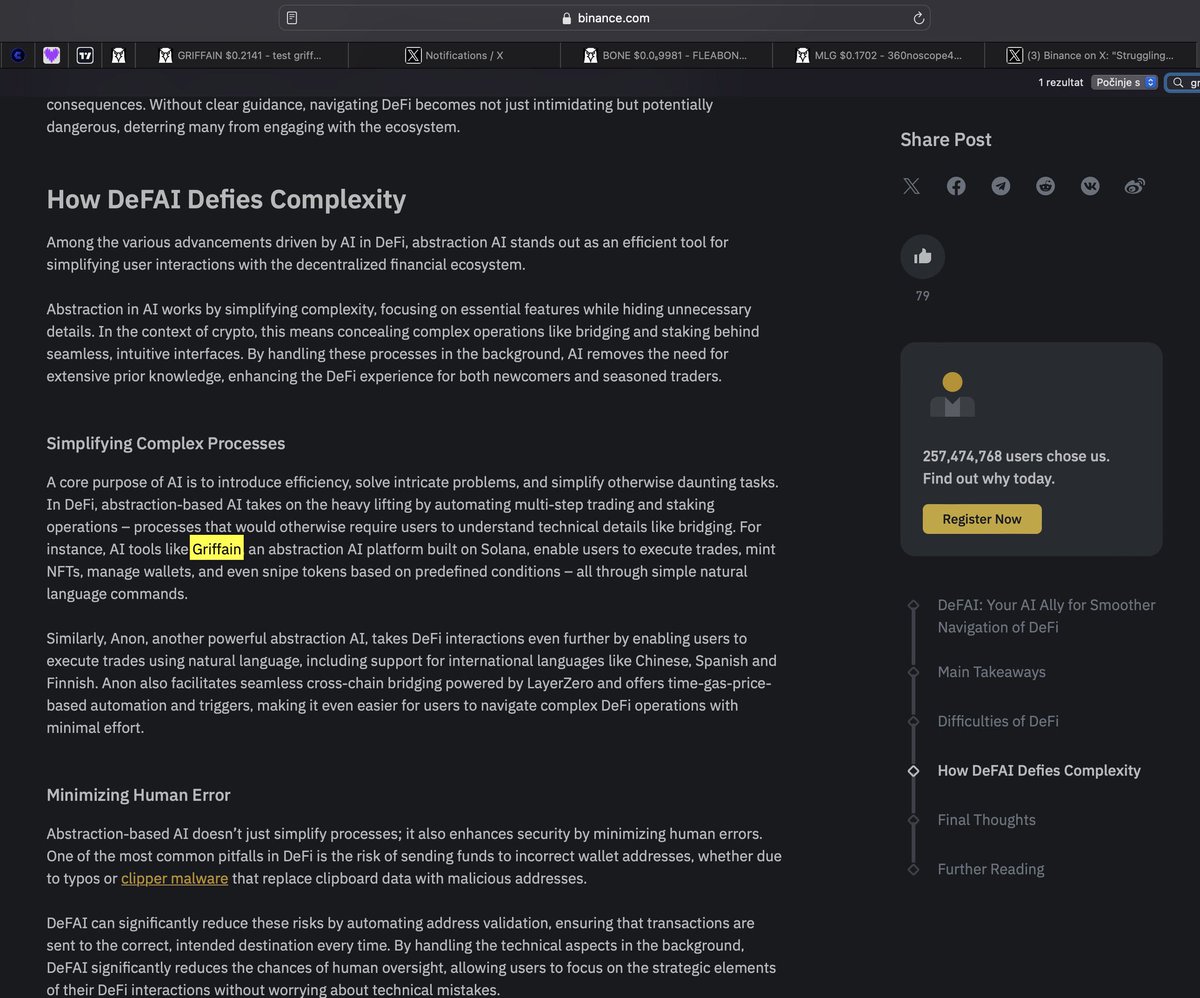1200x998 pixels.
Task: Switch to the MLG $0.1702 tab
Action: click(878, 56)
